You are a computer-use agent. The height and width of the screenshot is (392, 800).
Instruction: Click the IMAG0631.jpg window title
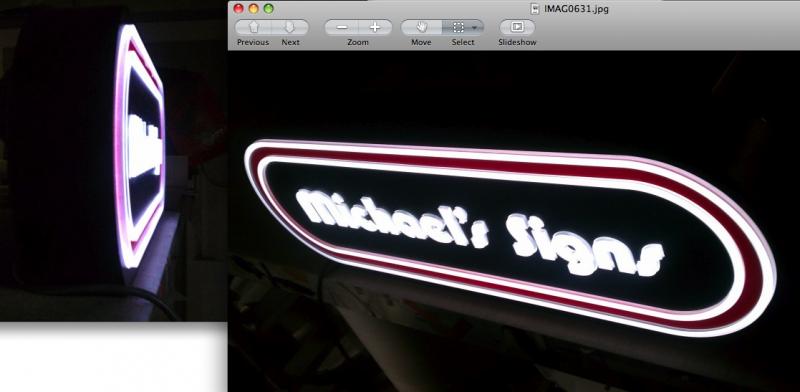click(576, 9)
